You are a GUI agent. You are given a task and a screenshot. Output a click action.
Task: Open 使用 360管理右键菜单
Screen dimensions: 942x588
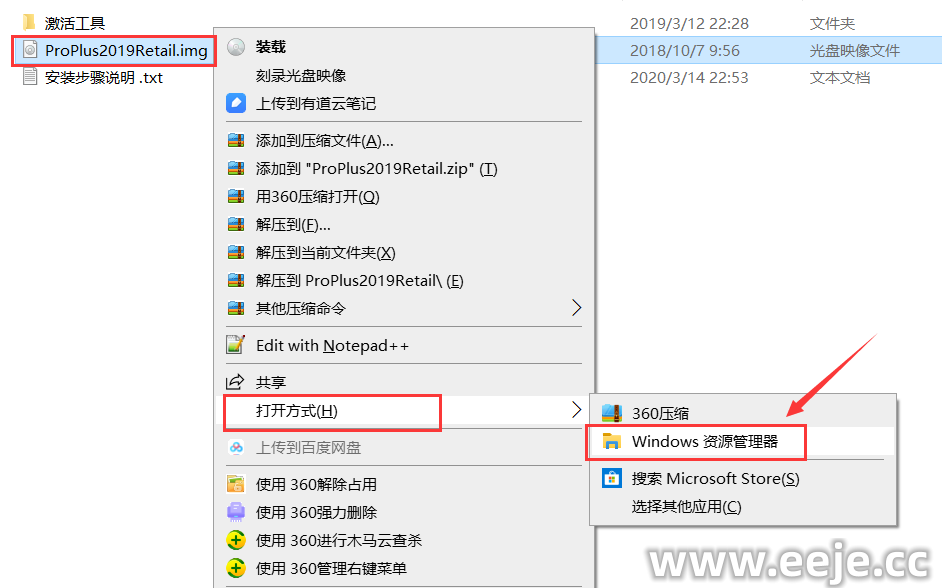(x=331, y=568)
